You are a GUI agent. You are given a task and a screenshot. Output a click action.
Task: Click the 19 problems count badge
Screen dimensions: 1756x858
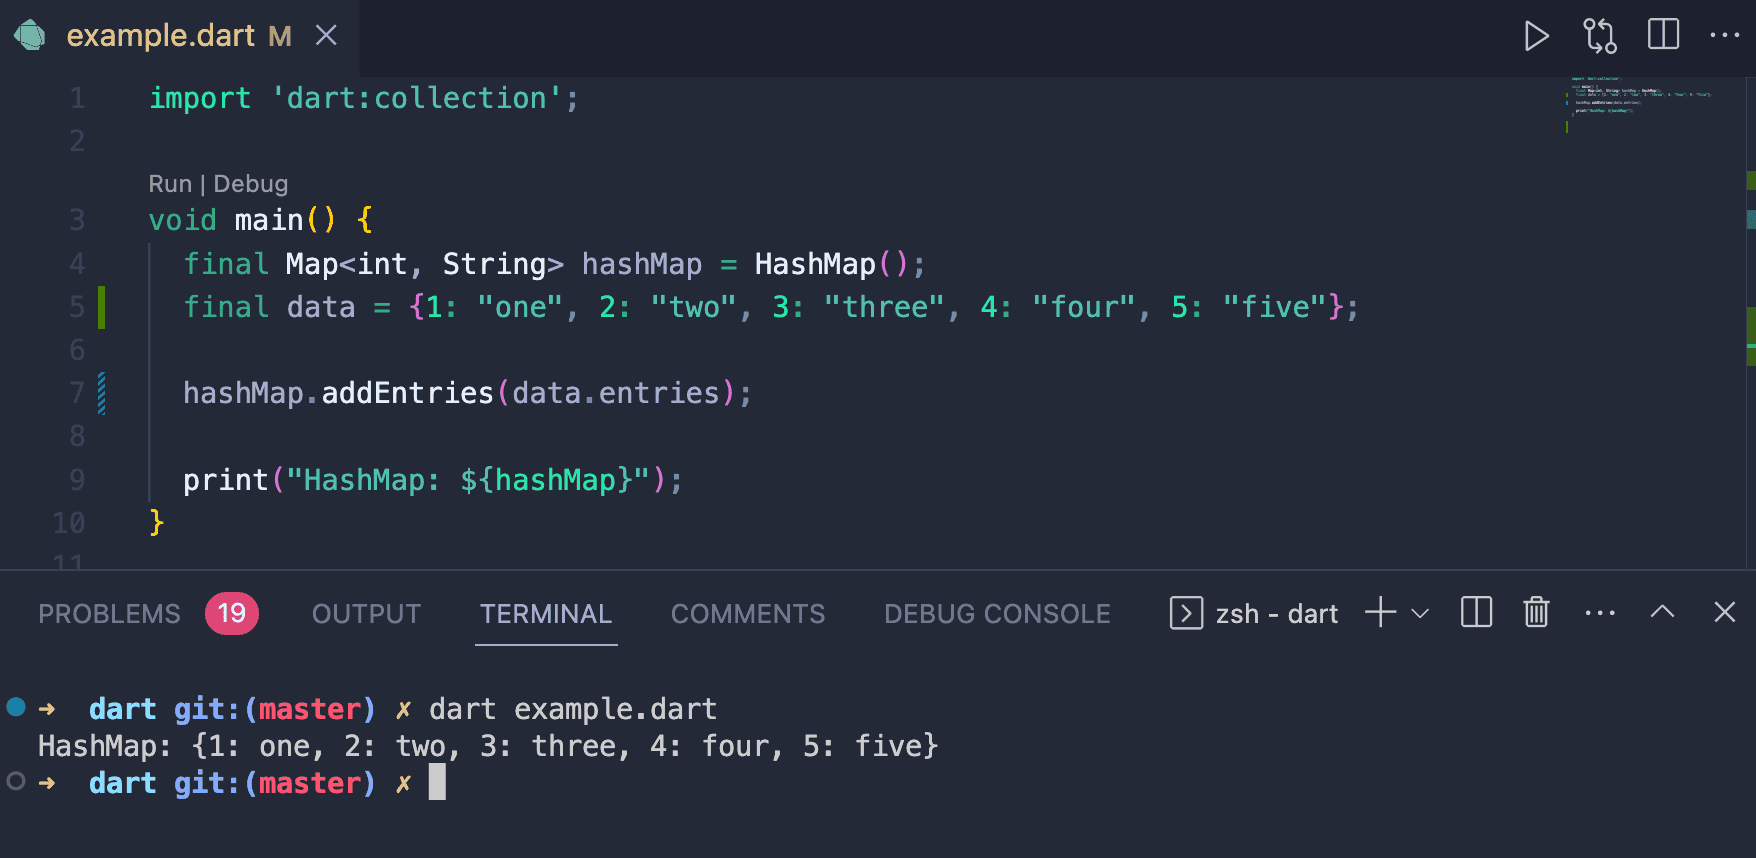[232, 613]
